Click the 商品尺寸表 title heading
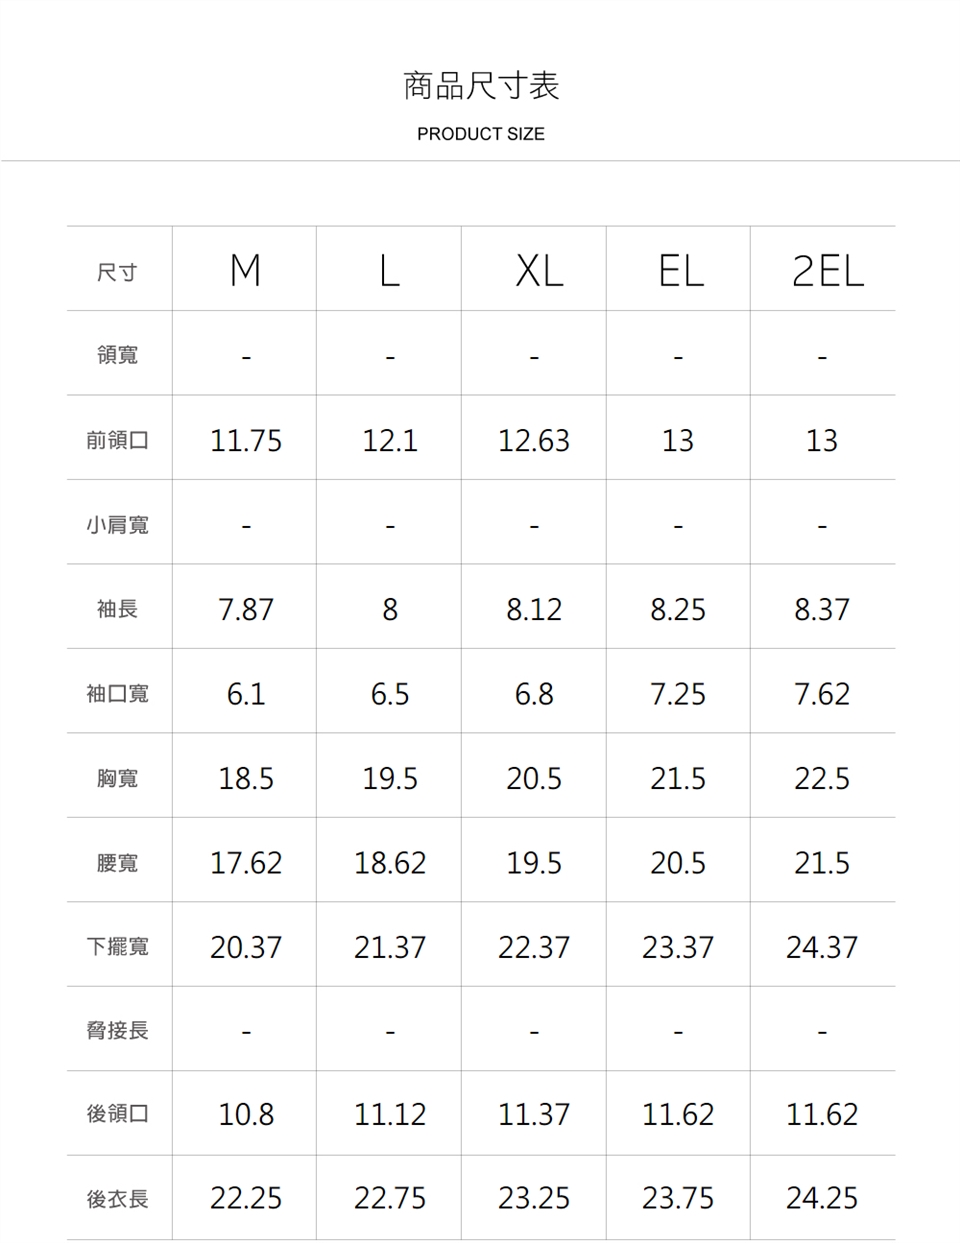 tap(481, 86)
